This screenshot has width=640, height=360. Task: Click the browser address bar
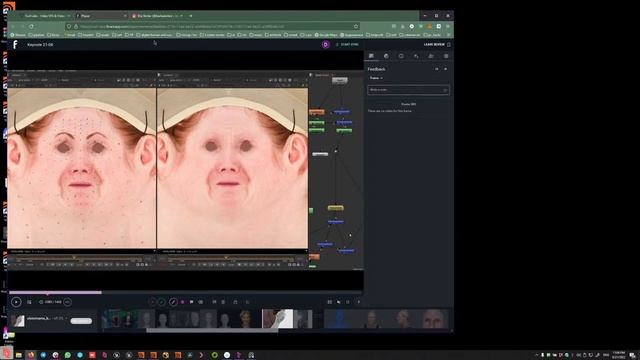(212, 26)
